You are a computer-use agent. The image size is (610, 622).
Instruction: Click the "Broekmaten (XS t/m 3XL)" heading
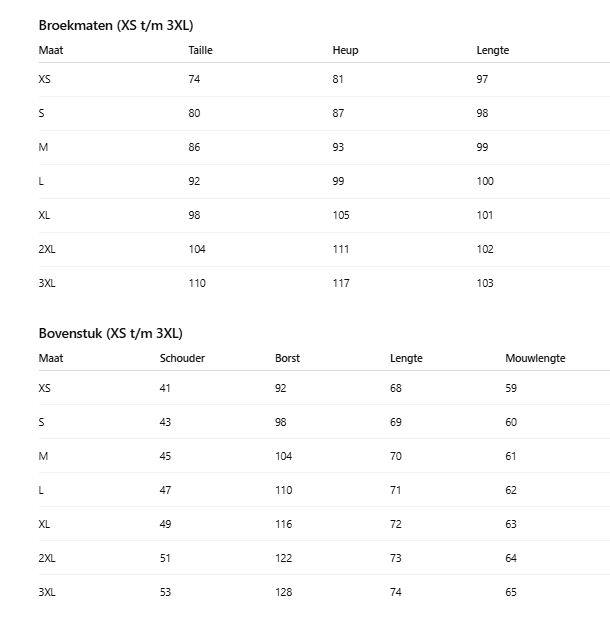109,25
